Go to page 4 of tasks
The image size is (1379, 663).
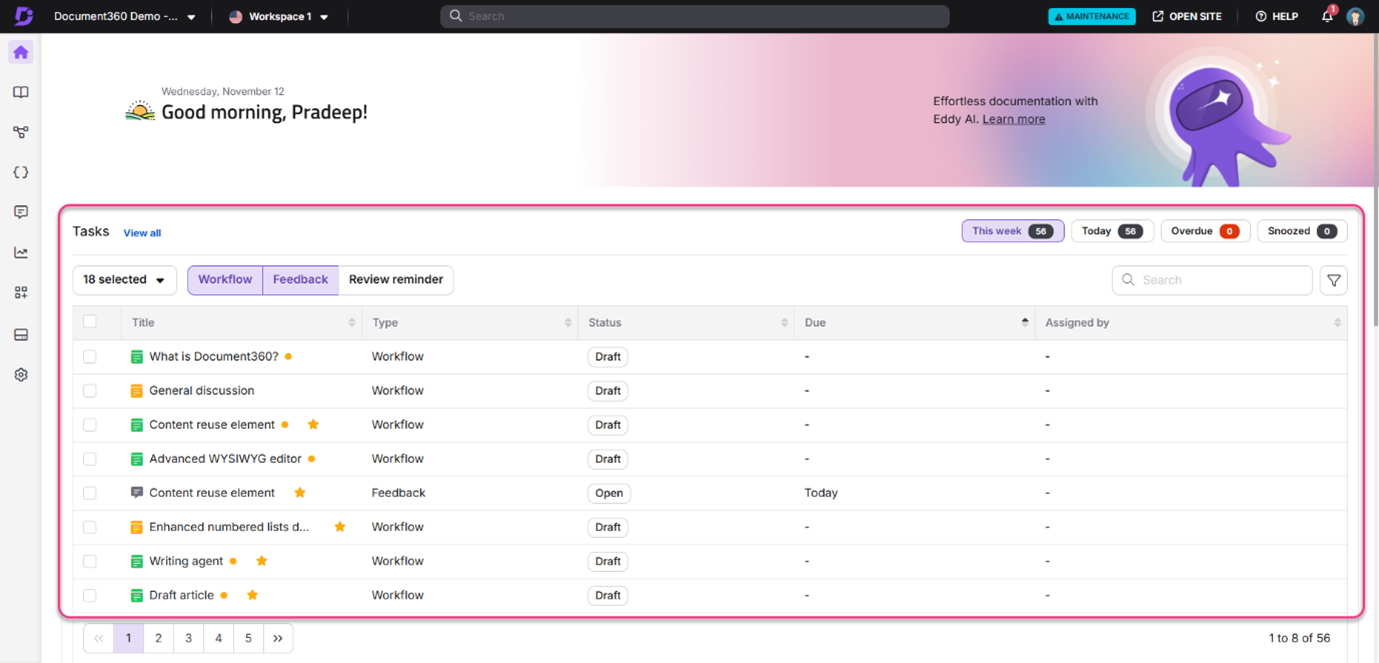[218, 638]
